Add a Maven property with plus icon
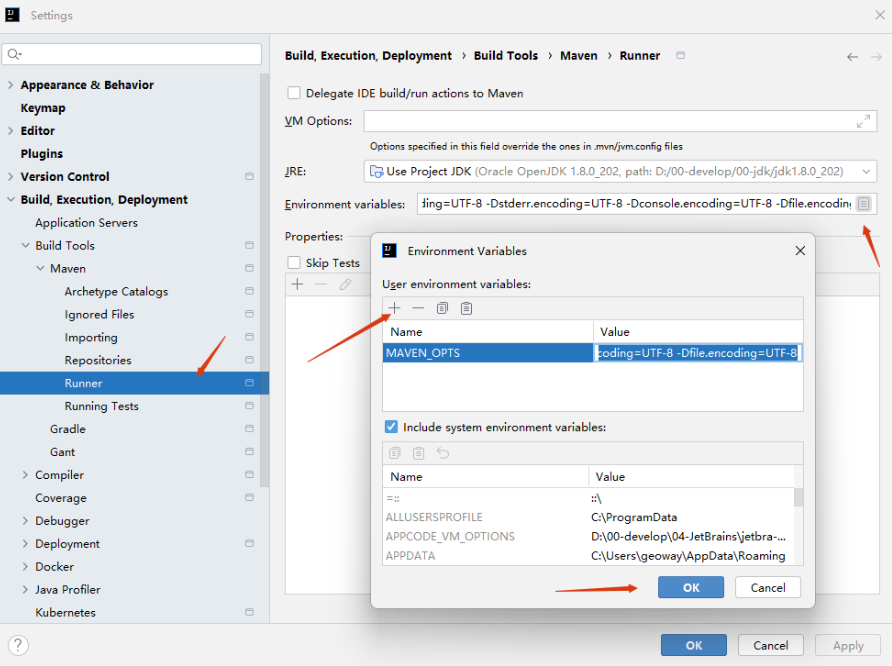The width and height of the screenshot is (892, 666). 297,284
